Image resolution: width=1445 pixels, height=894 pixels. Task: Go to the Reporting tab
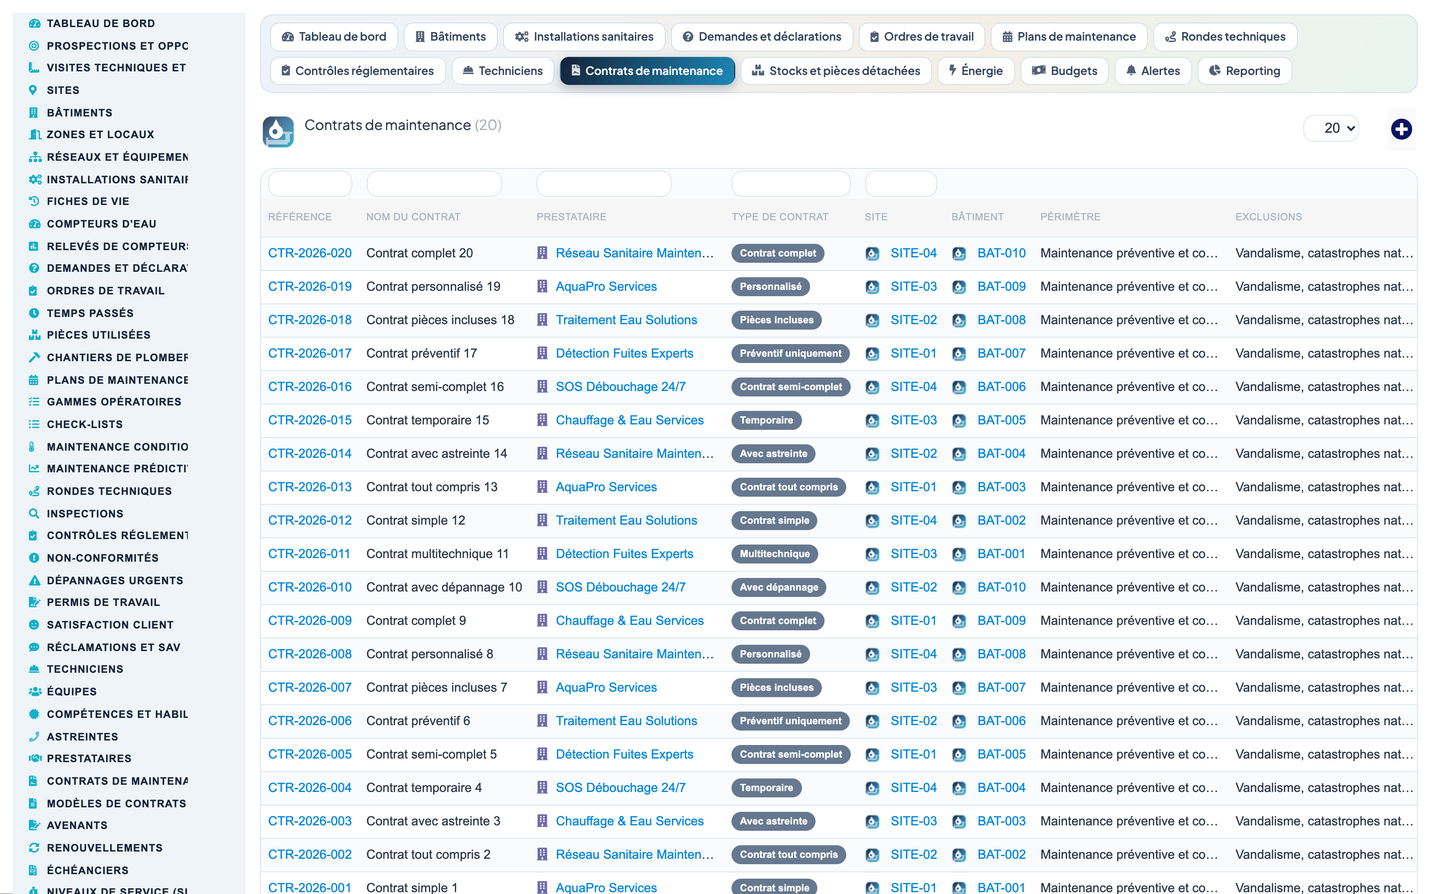1245,71
